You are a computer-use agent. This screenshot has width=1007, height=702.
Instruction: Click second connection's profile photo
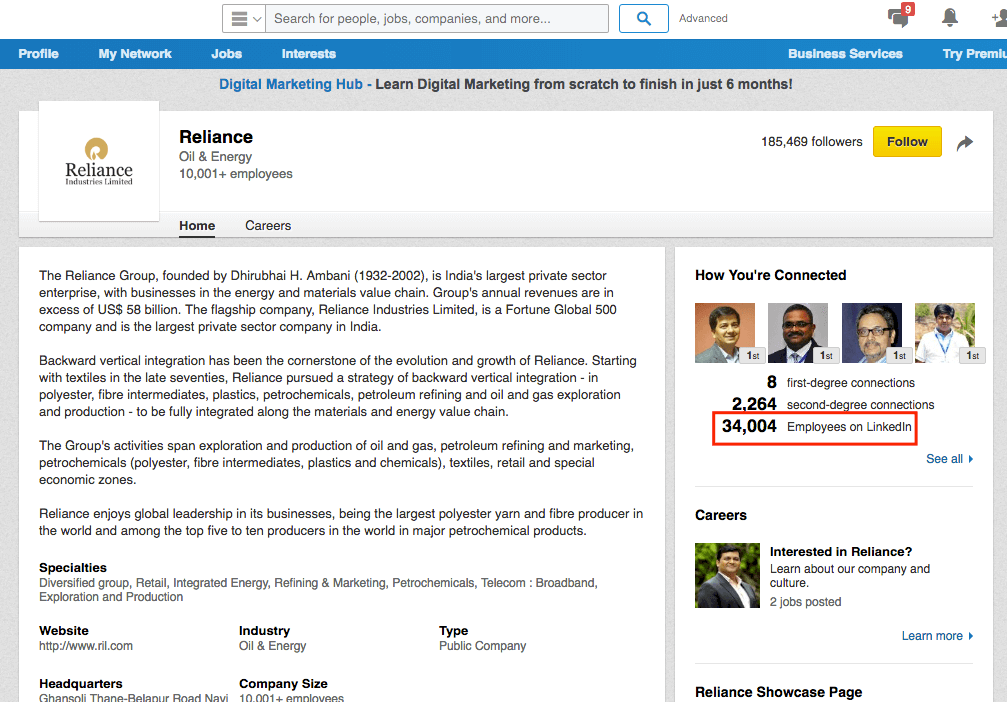798,333
